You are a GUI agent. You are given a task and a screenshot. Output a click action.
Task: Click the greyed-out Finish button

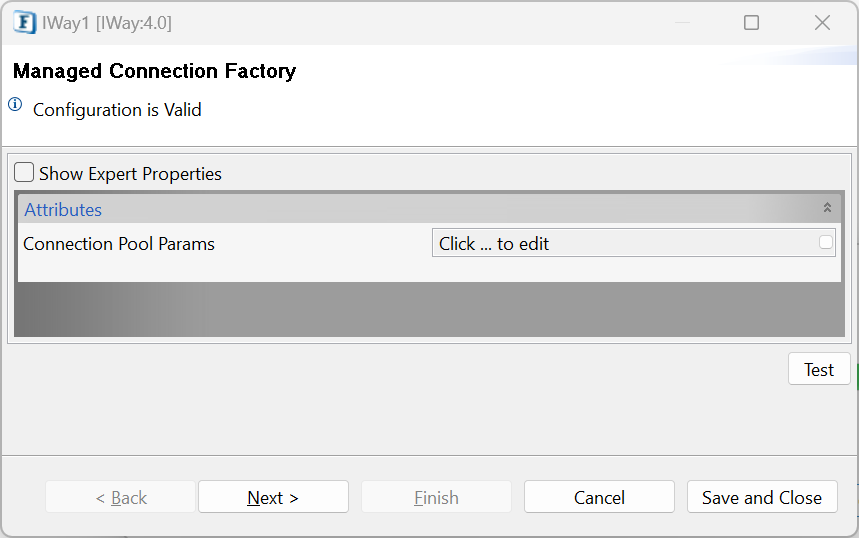click(436, 497)
